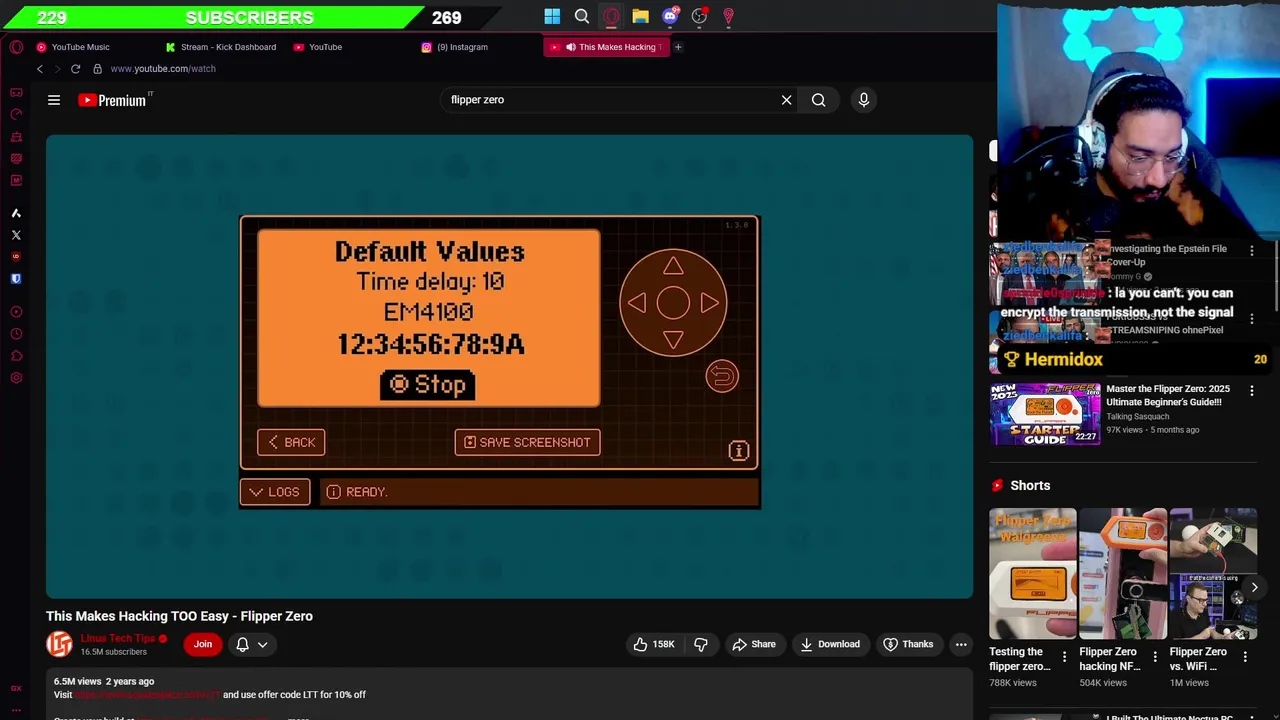This screenshot has height=720, width=1280.
Task: Open Testing the flipper zero short
Action: 1033,573
